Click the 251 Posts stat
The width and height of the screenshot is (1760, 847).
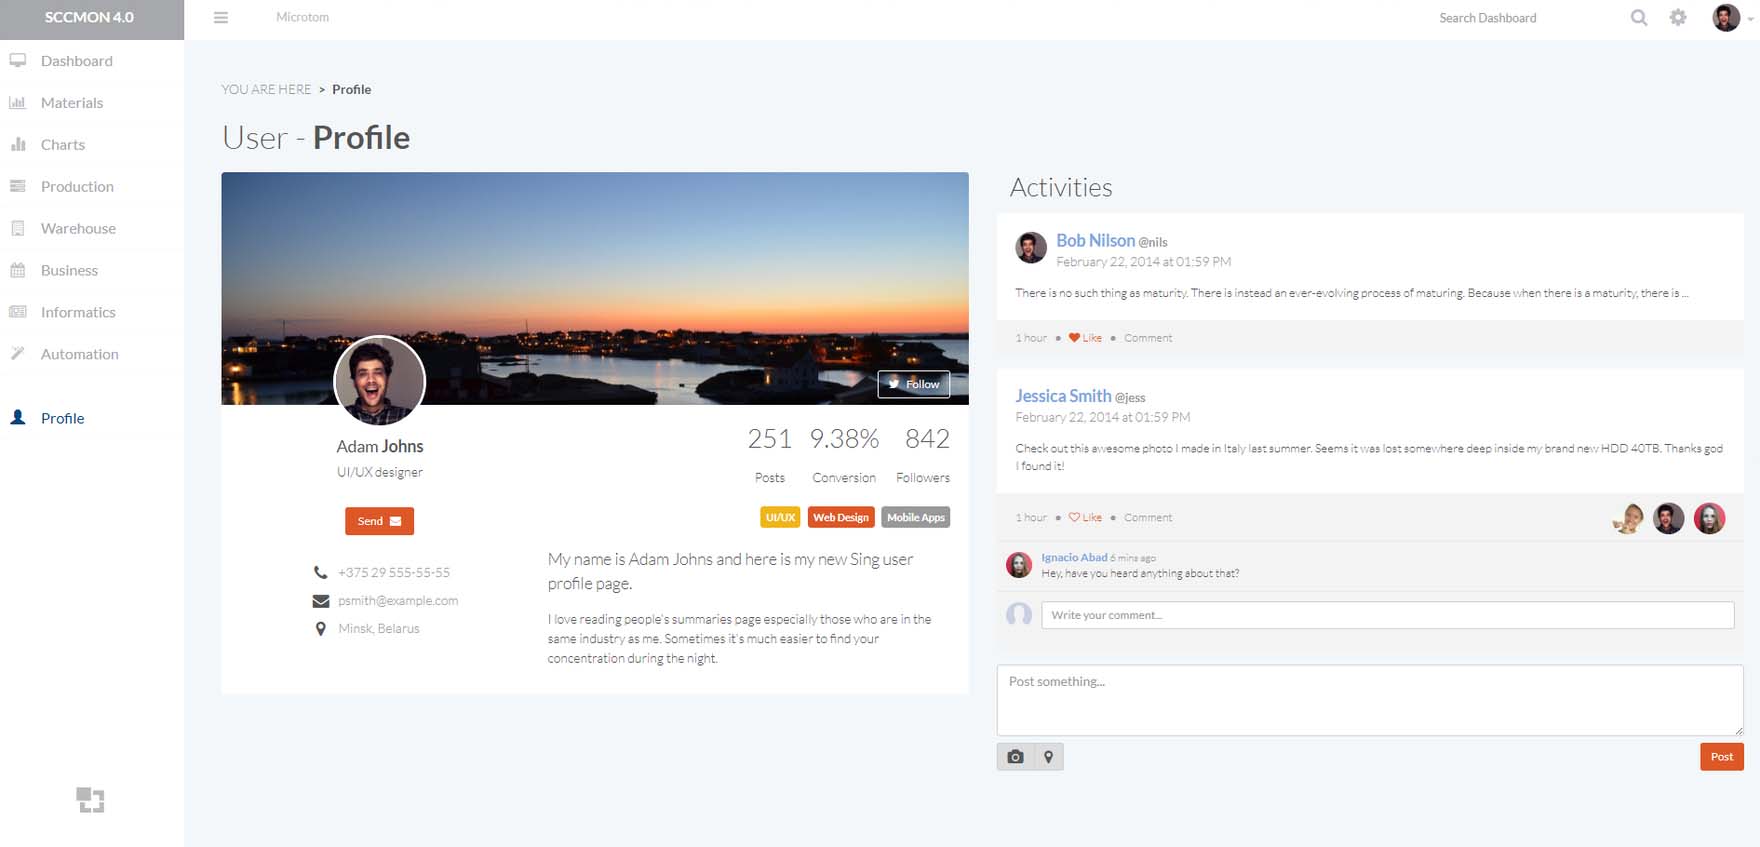(770, 455)
